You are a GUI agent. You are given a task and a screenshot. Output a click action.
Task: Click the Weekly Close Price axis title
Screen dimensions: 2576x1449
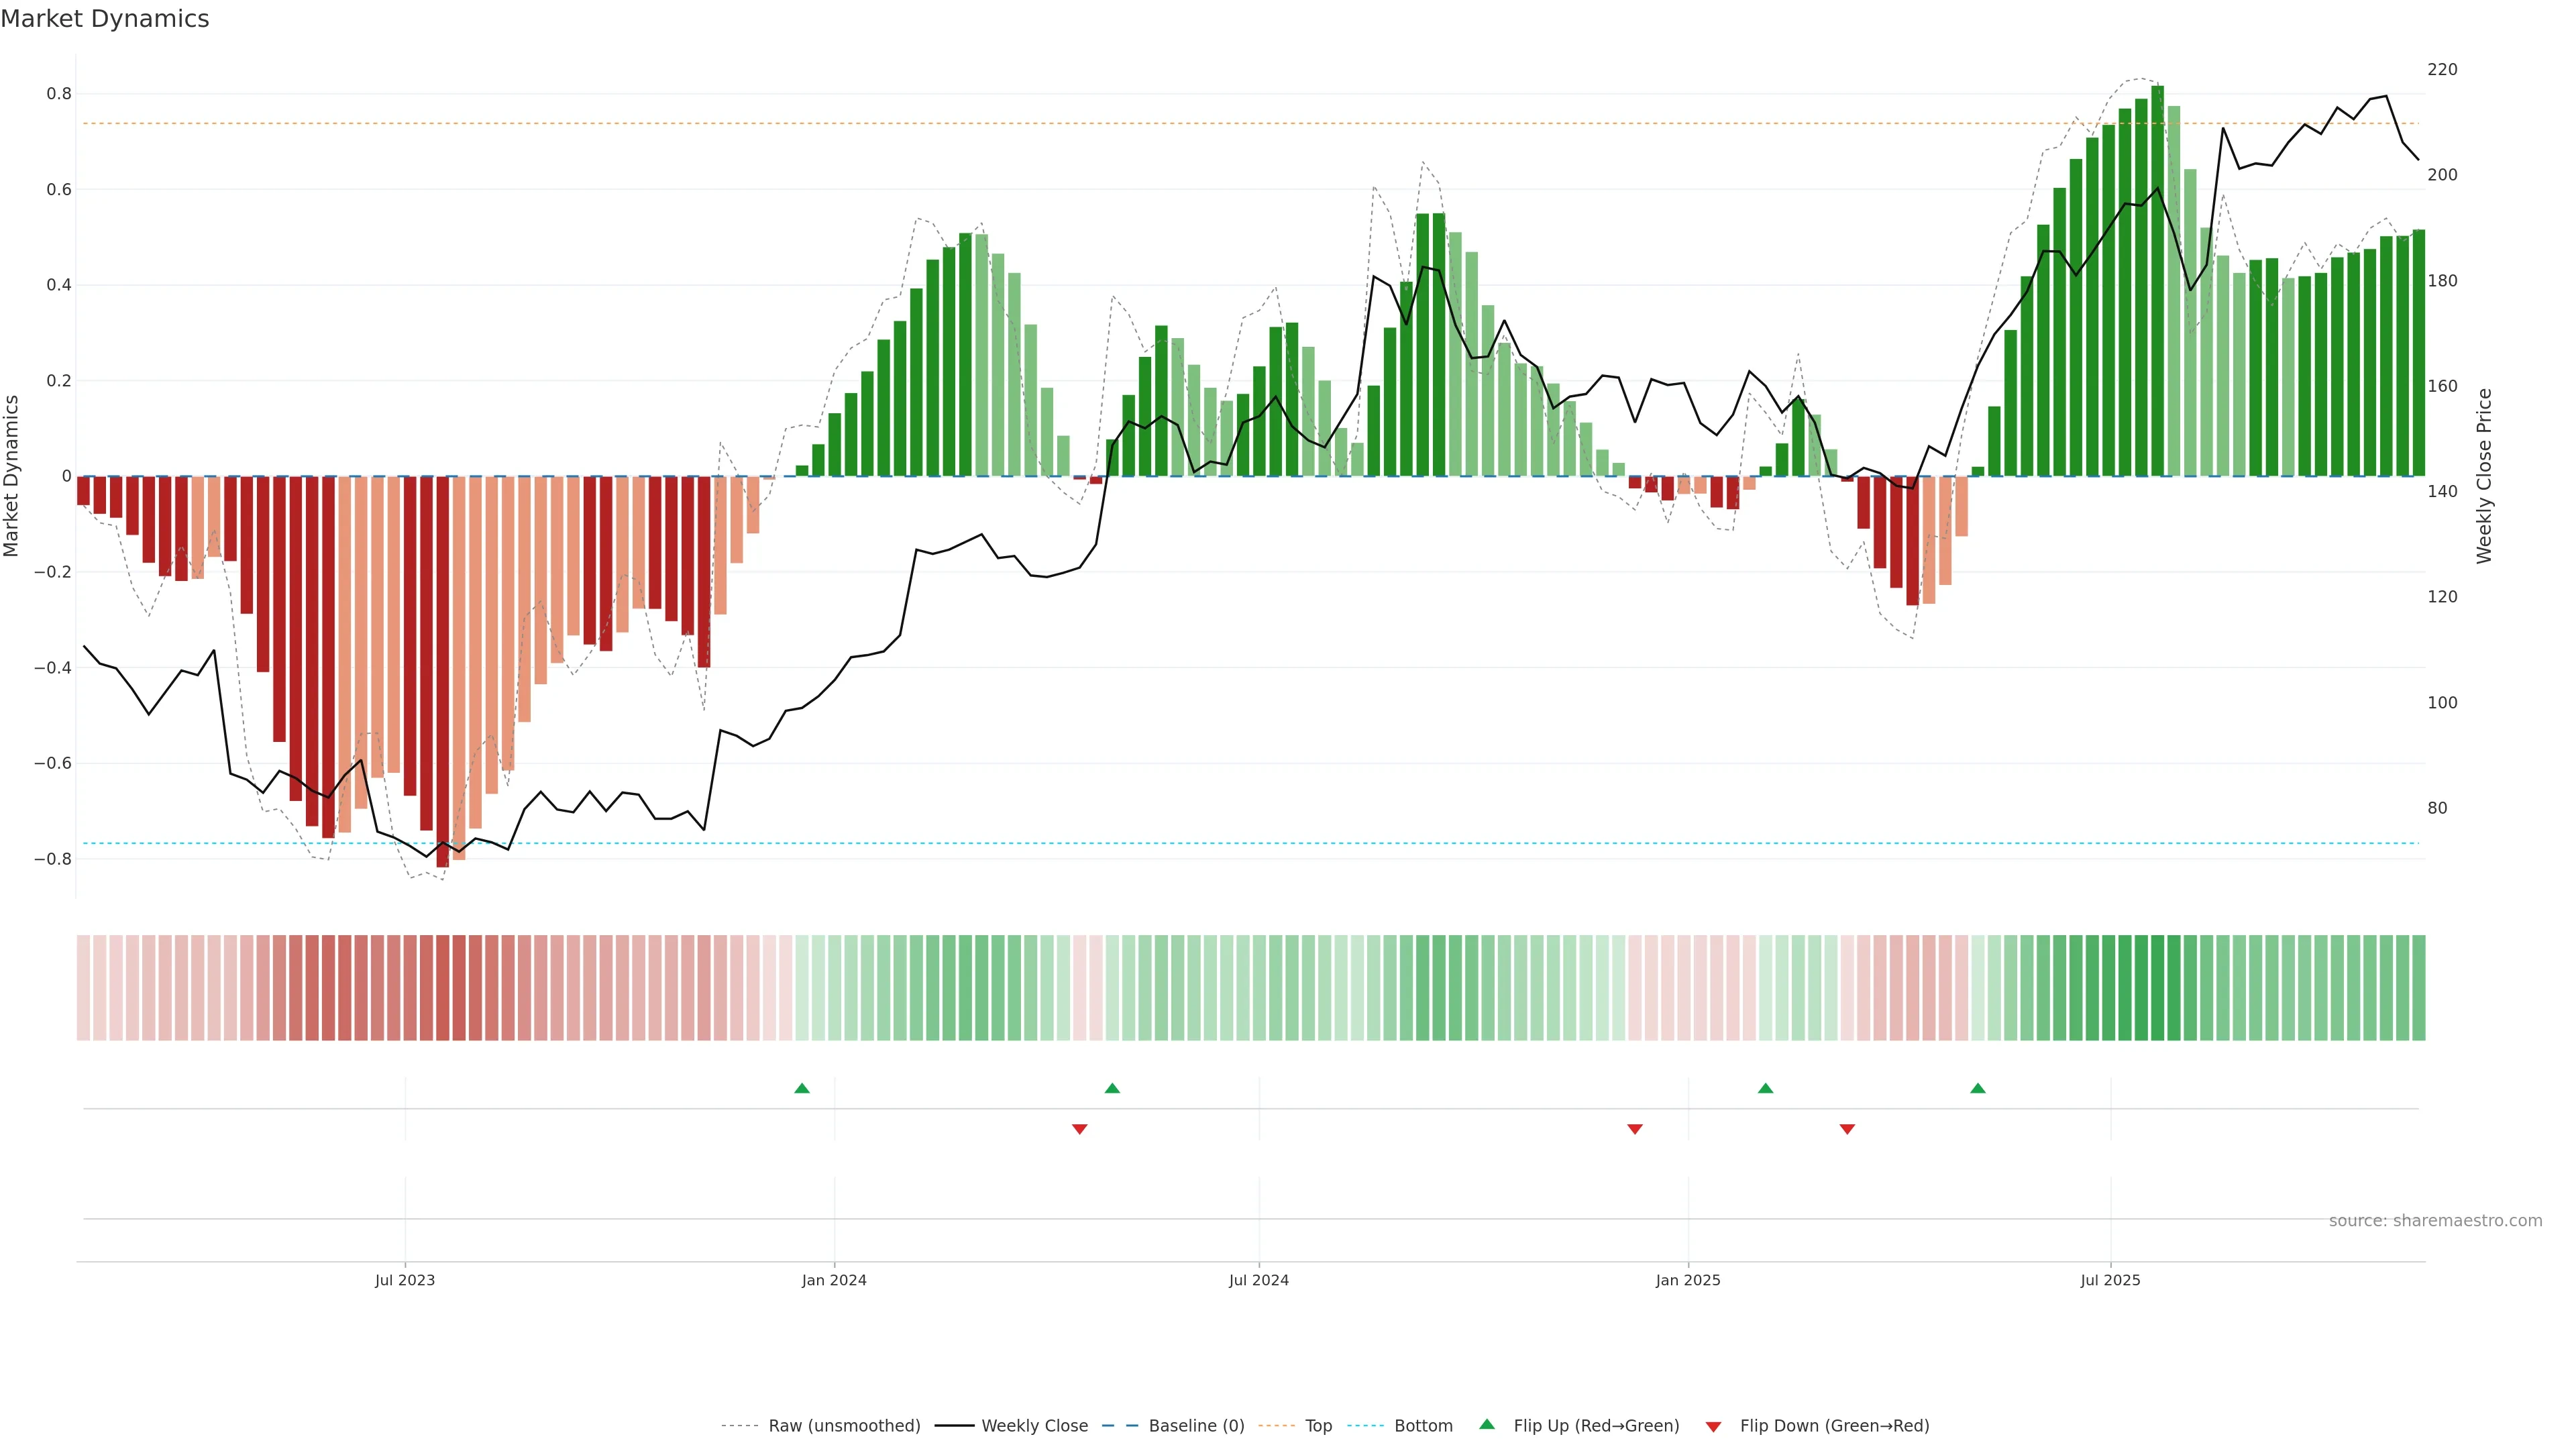(x=2484, y=476)
